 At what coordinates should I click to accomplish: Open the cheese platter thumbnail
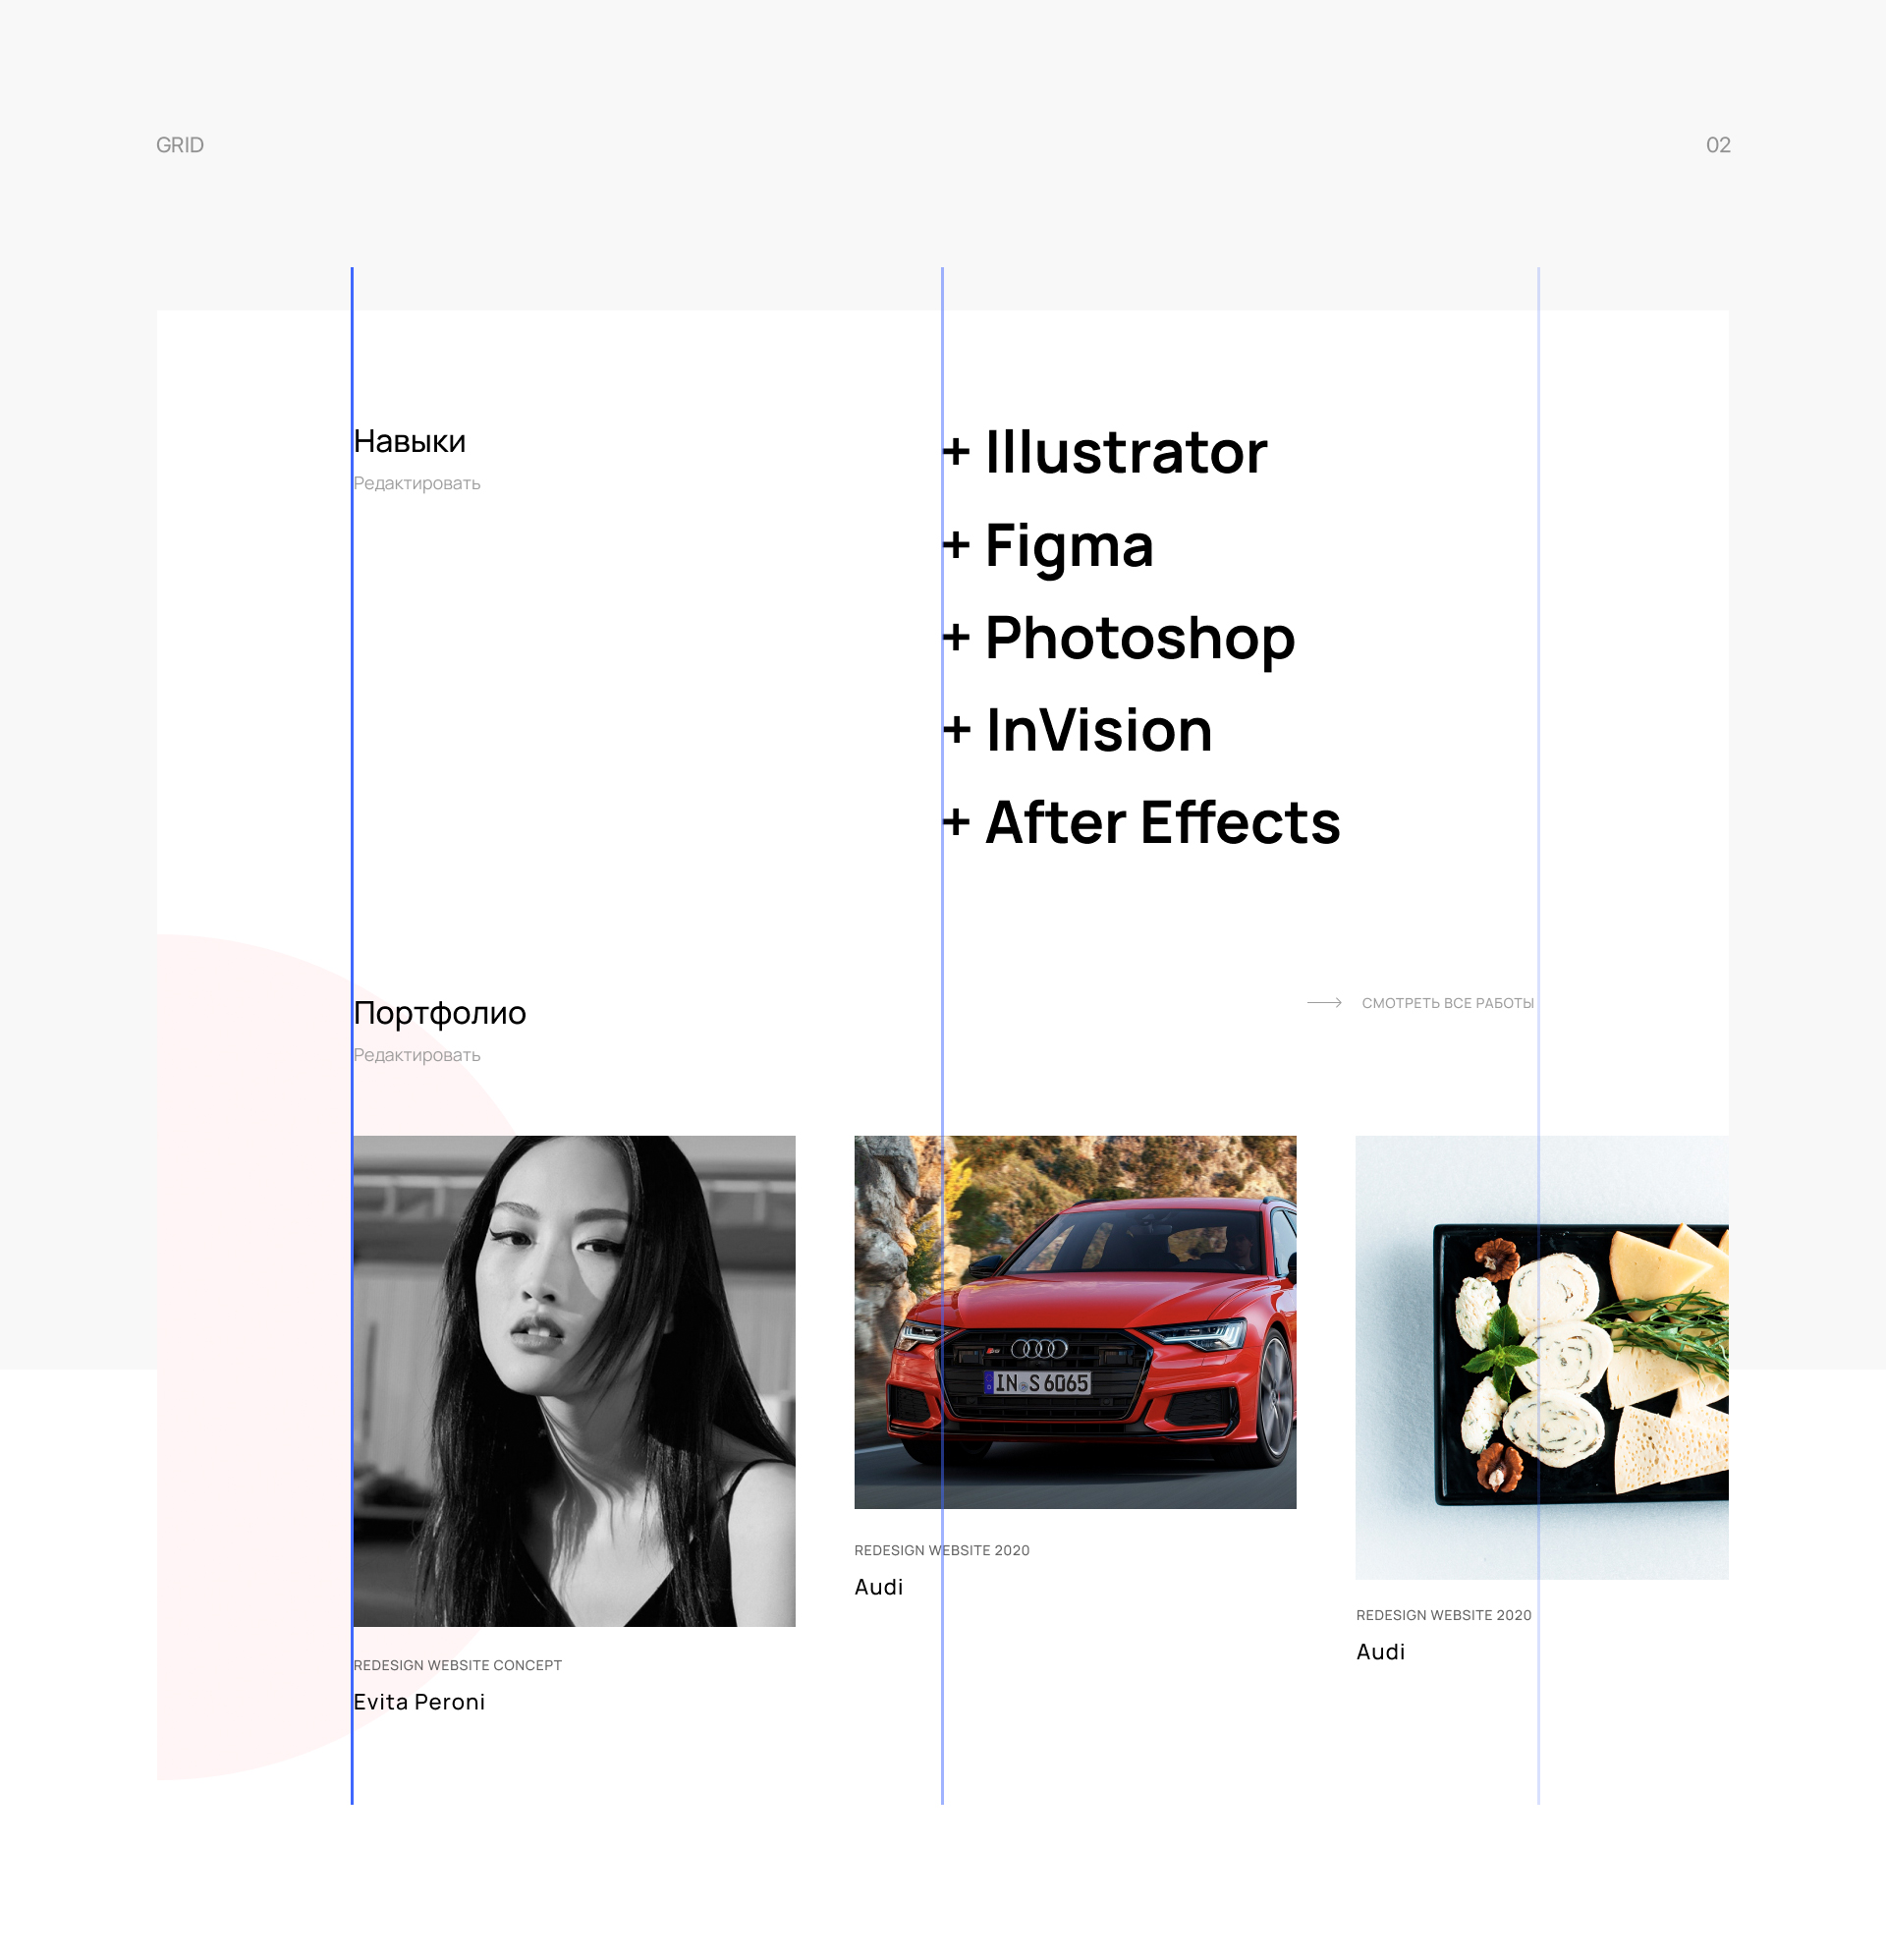tap(1542, 1358)
